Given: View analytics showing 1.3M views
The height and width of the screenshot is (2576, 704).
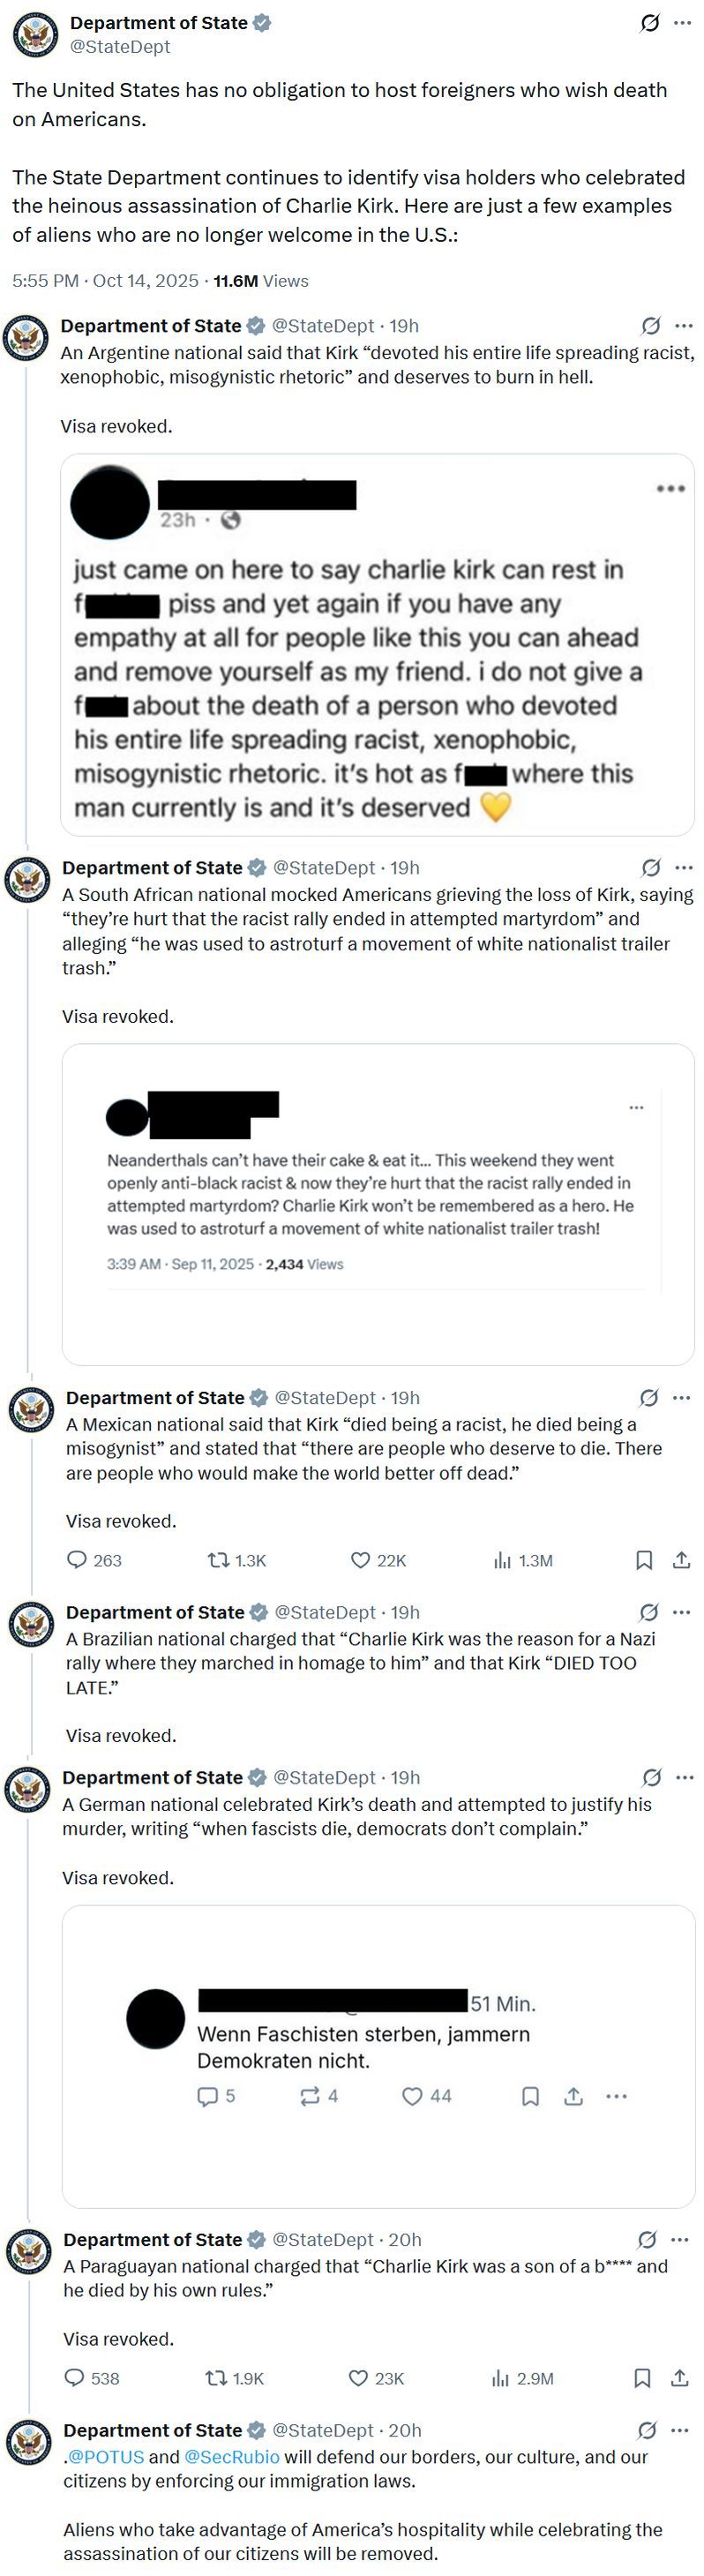Looking at the screenshot, I should point(522,1560).
